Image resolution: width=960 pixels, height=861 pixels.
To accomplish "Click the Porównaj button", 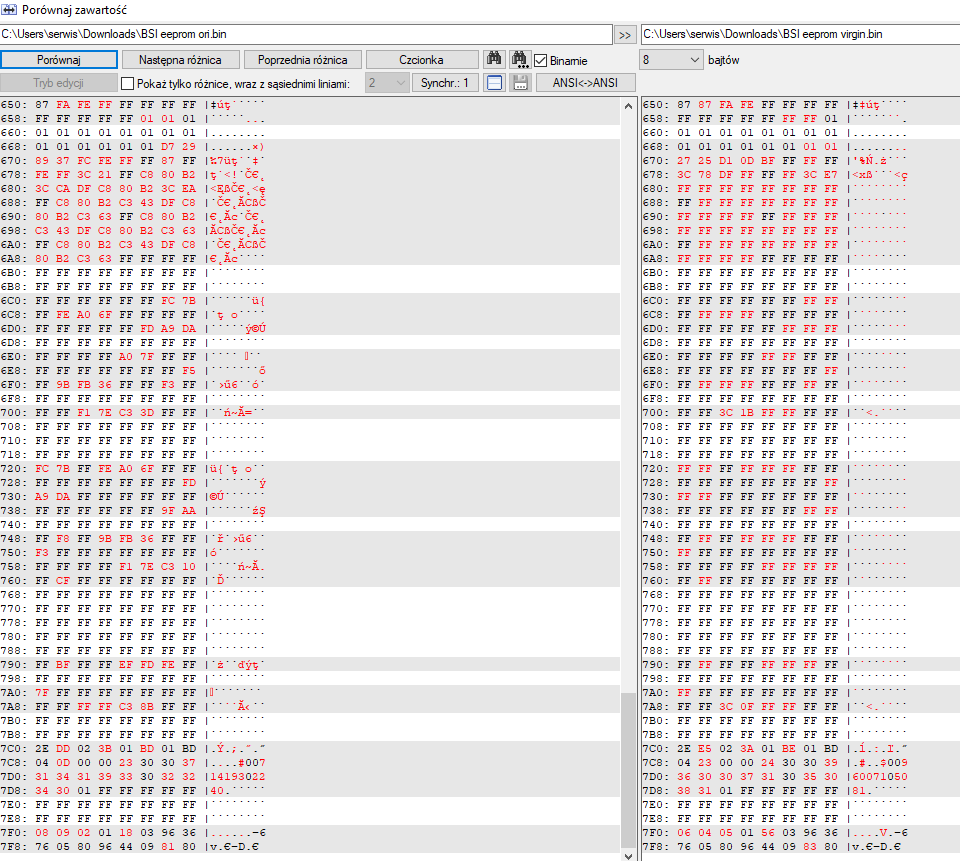I will click(x=59, y=59).
